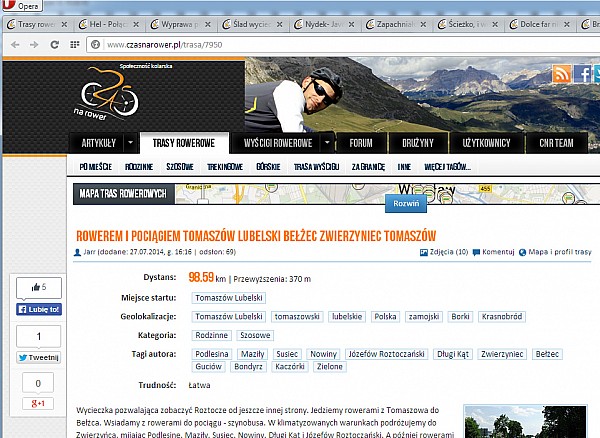Expand the Wyścigi rowerowe dropdown arrow
This screenshot has height=438, width=600.
[x=326, y=144]
